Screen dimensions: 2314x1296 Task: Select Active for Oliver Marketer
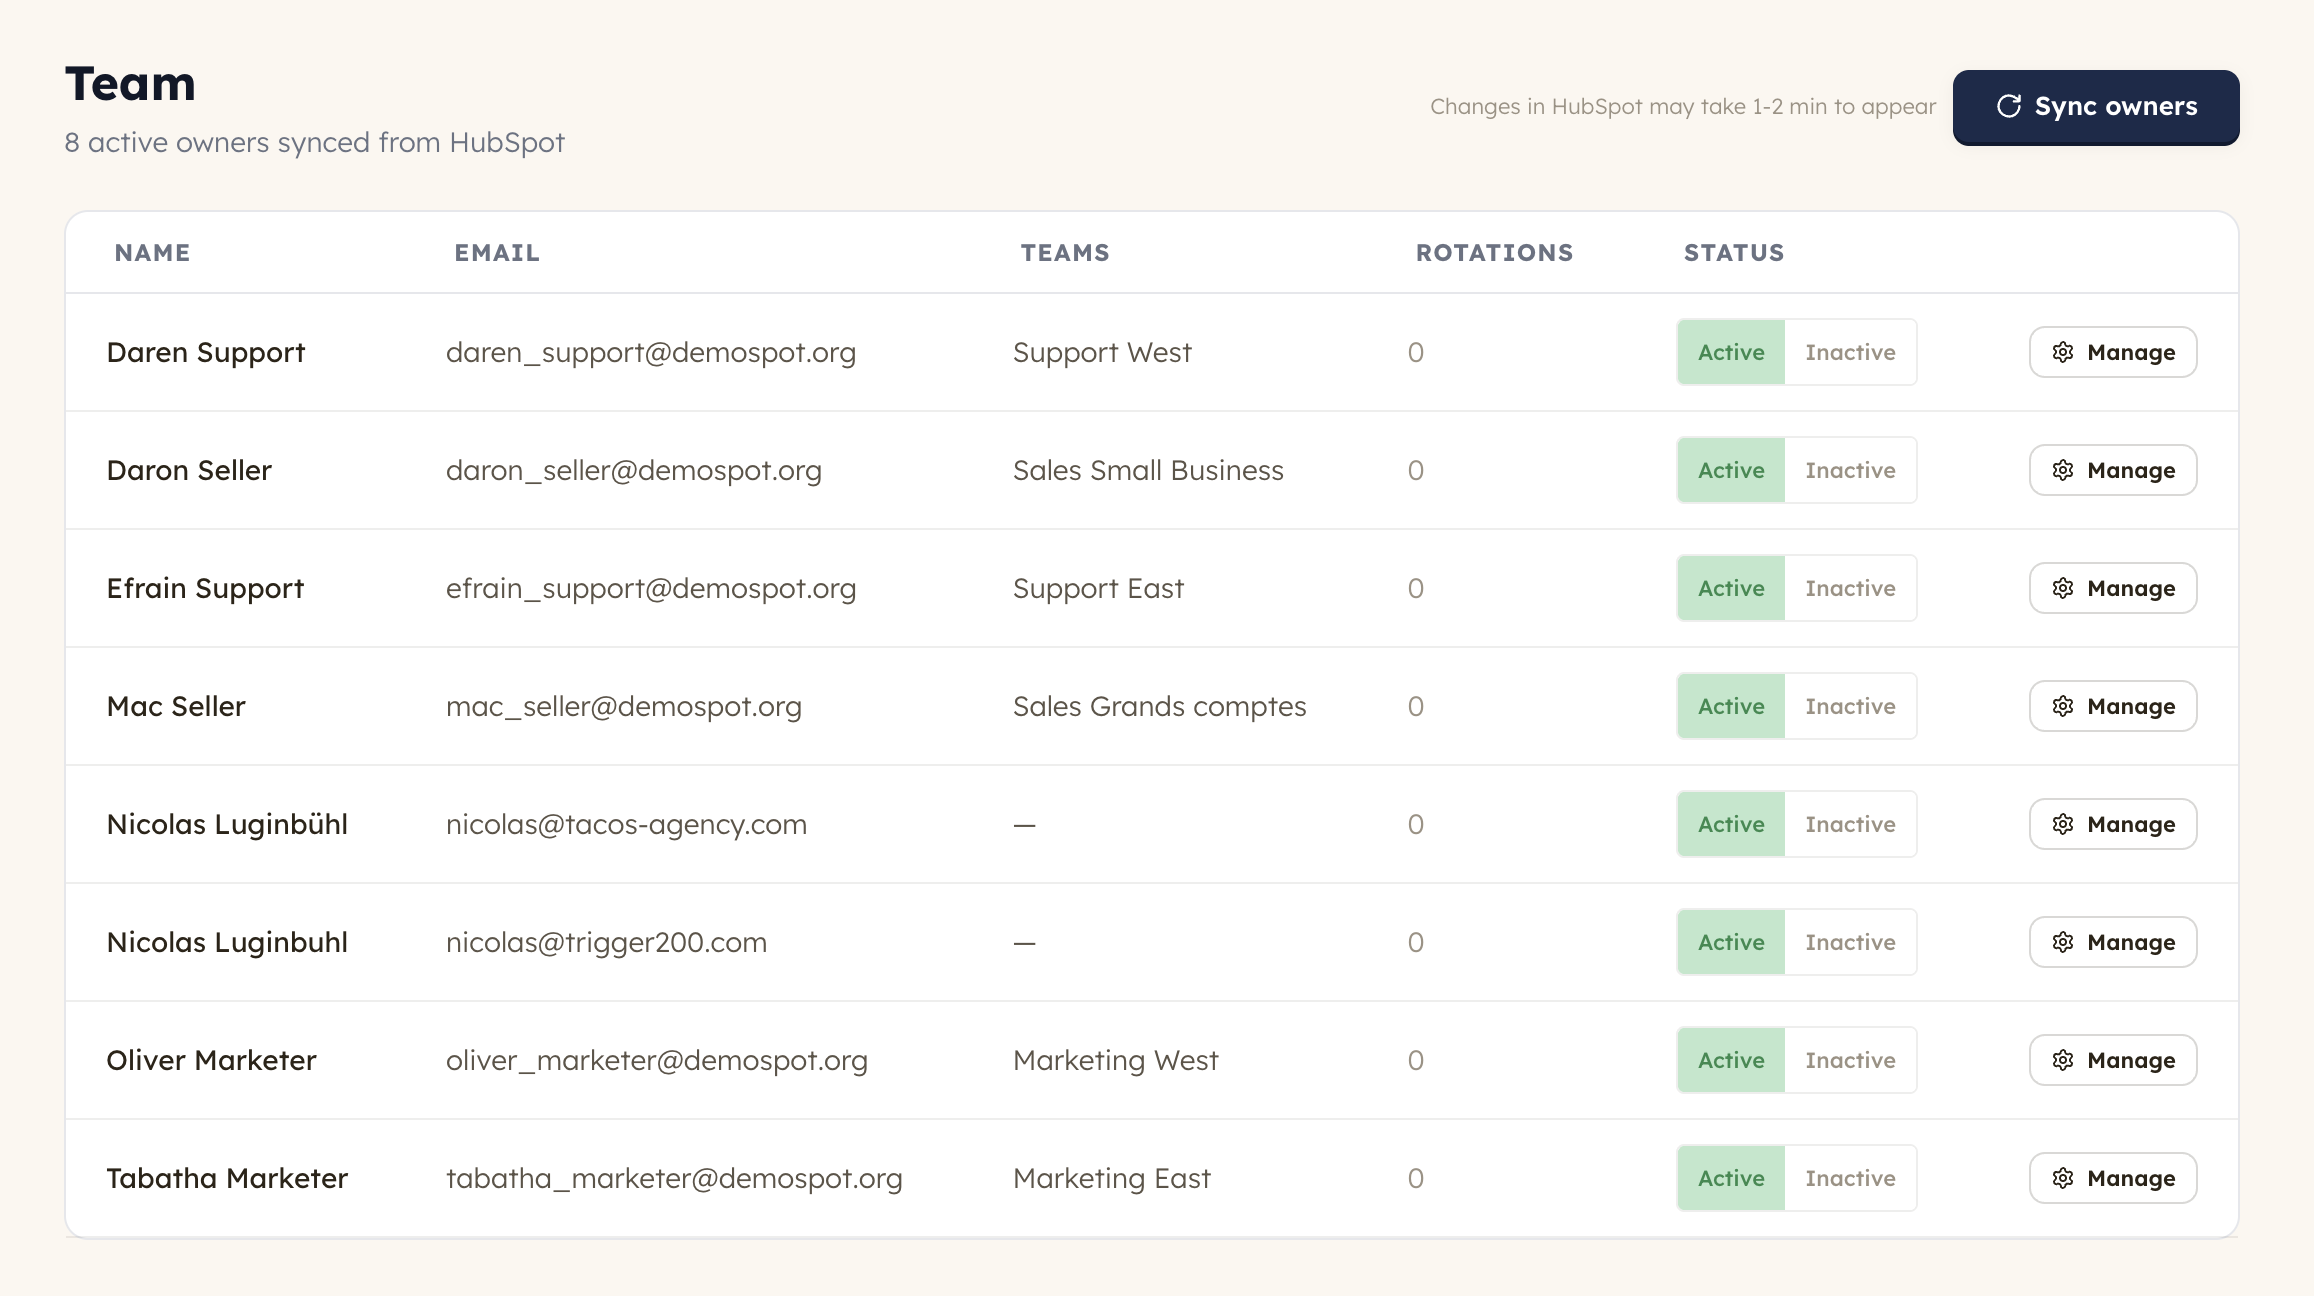[1731, 1060]
